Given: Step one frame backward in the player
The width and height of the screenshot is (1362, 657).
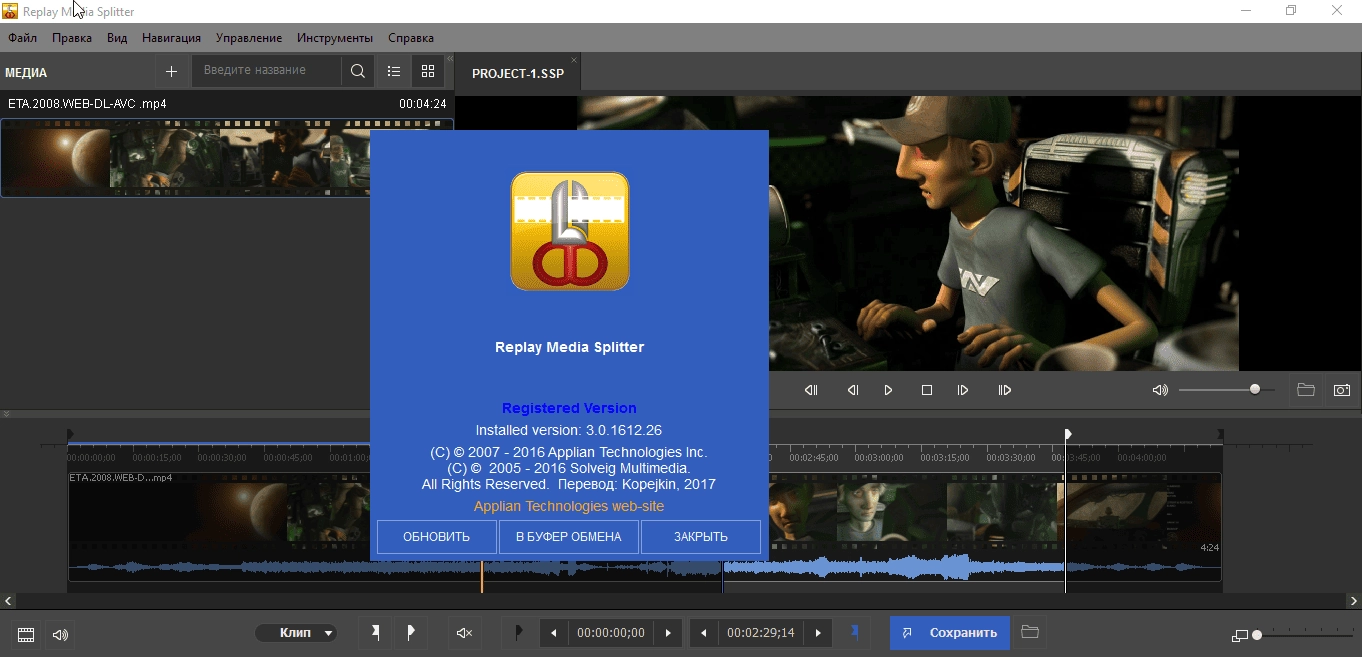Looking at the screenshot, I should pos(853,390).
